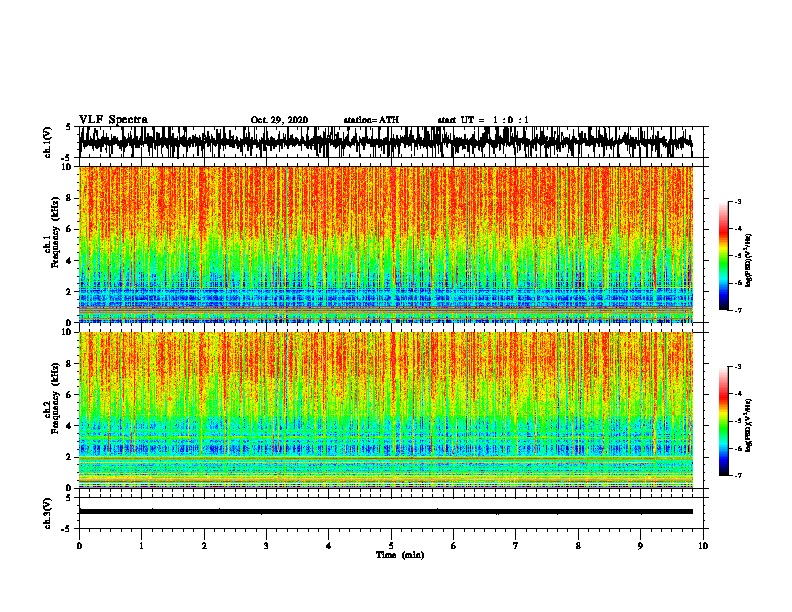Click the "2" kHz tick on ch.2 frequency axis
The image size is (792, 612).
click(69, 457)
